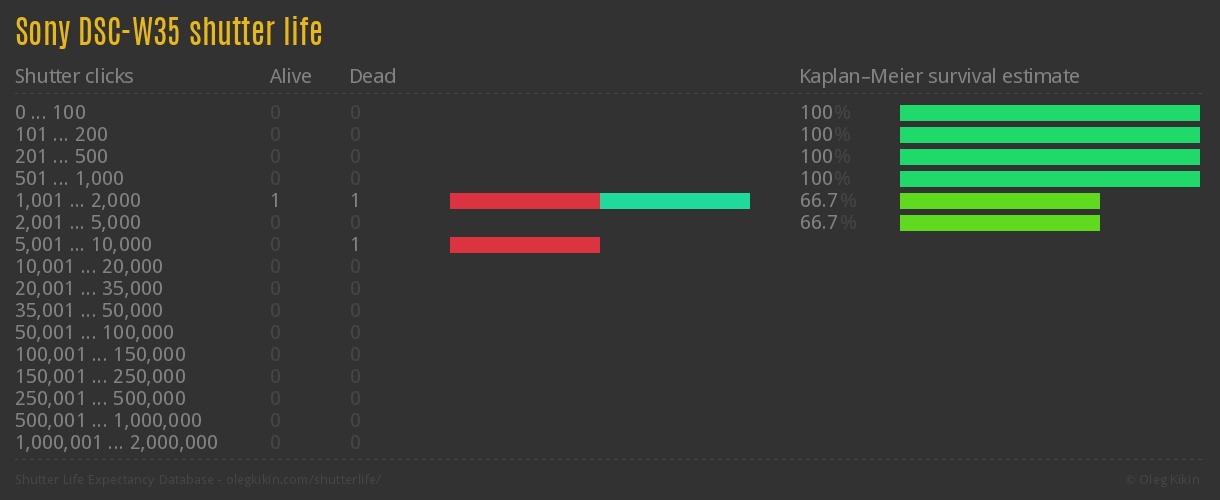Click the "© Oleg Kikin" copyright text

[x=1164, y=480]
